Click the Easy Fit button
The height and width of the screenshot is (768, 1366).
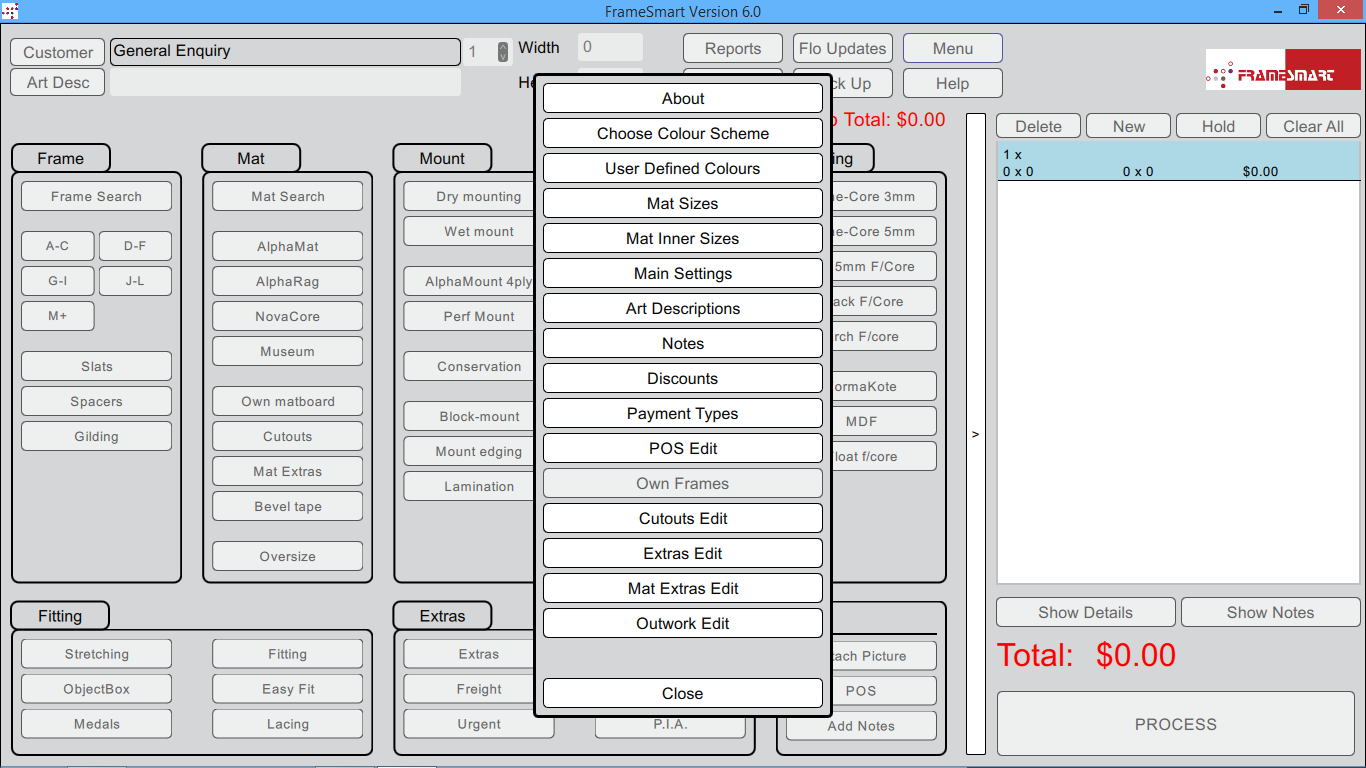[288, 689]
